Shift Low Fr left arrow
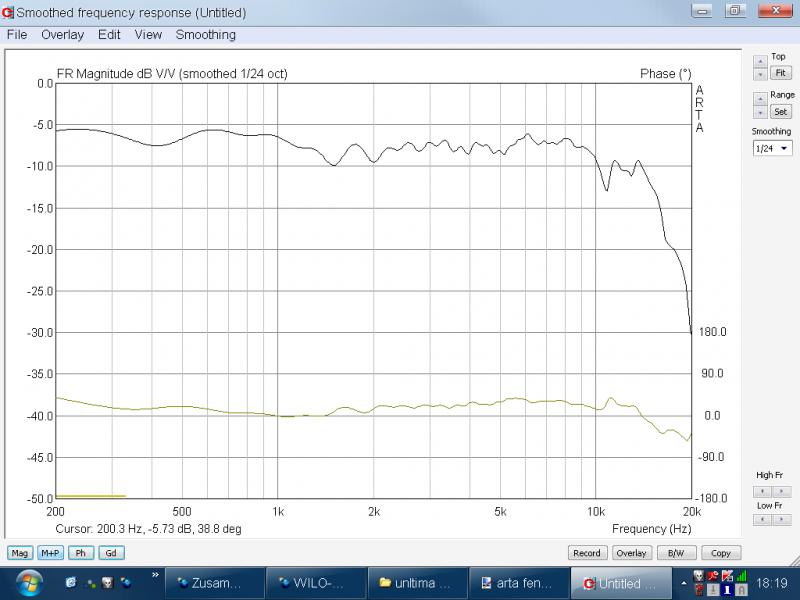800x600 pixels. [763, 519]
